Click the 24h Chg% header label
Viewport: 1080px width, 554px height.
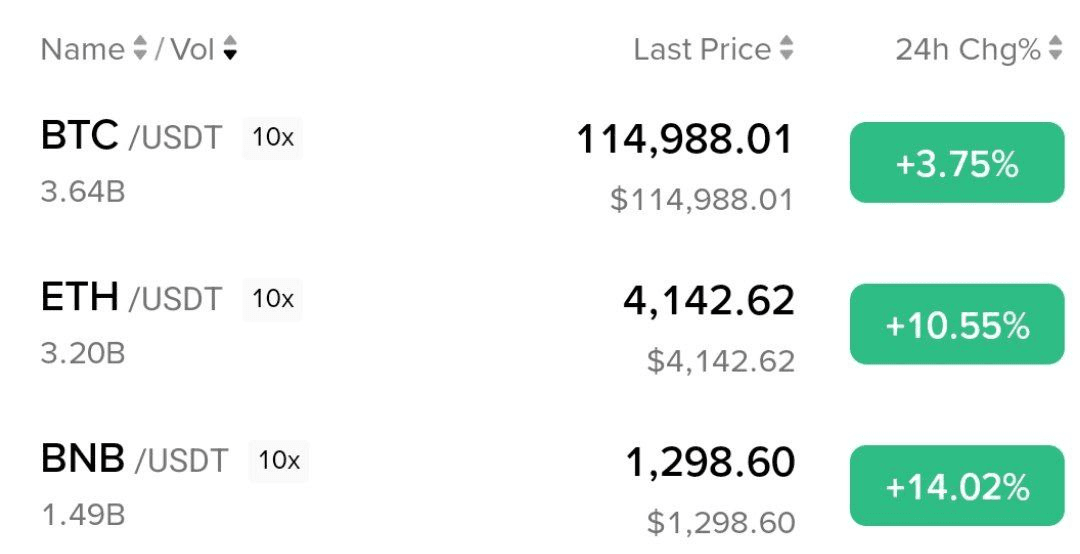click(x=967, y=49)
